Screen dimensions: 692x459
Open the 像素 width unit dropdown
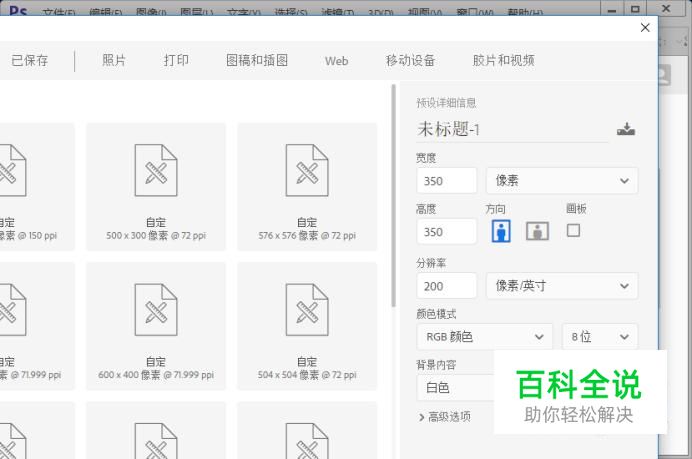[x=562, y=181]
